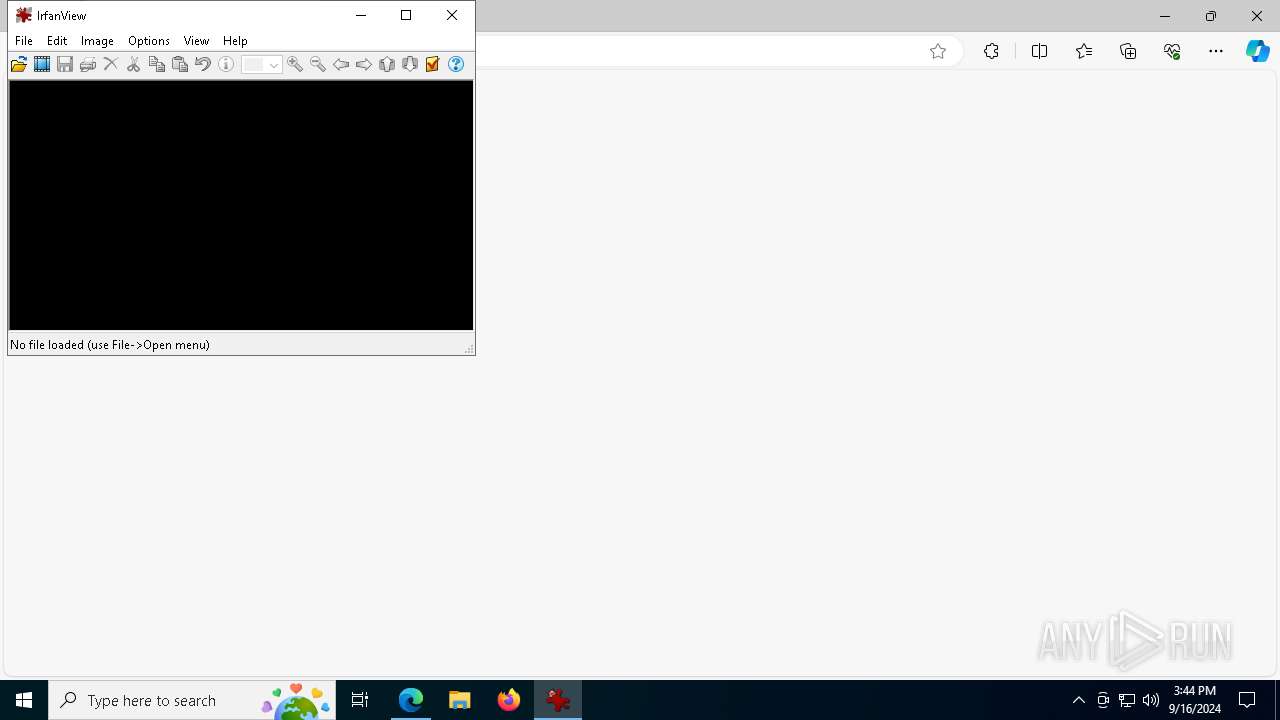
Task: Click the previous page up-arrow icon
Action: pyautogui.click(x=387, y=64)
